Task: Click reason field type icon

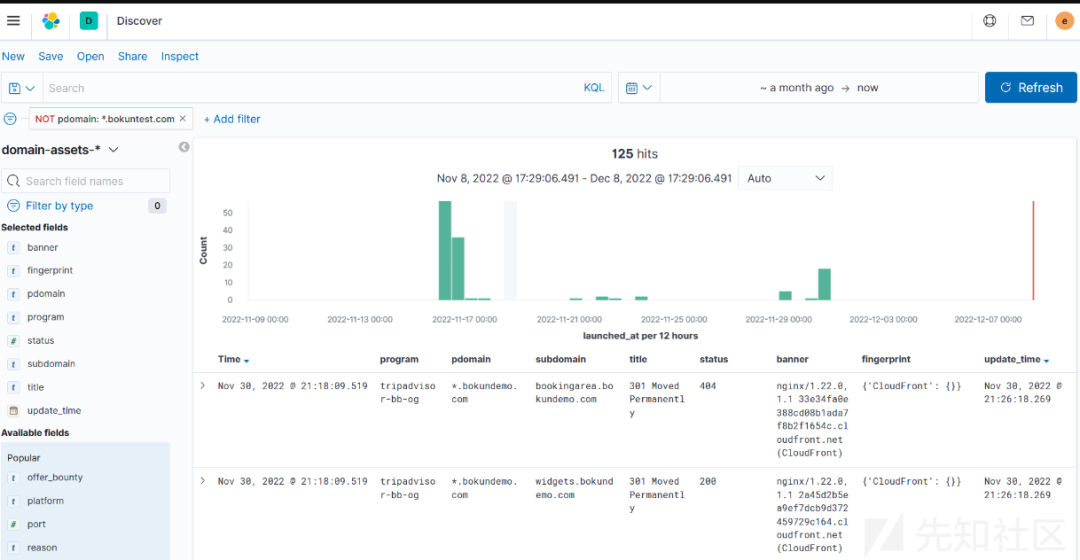Action: (x=13, y=548)
